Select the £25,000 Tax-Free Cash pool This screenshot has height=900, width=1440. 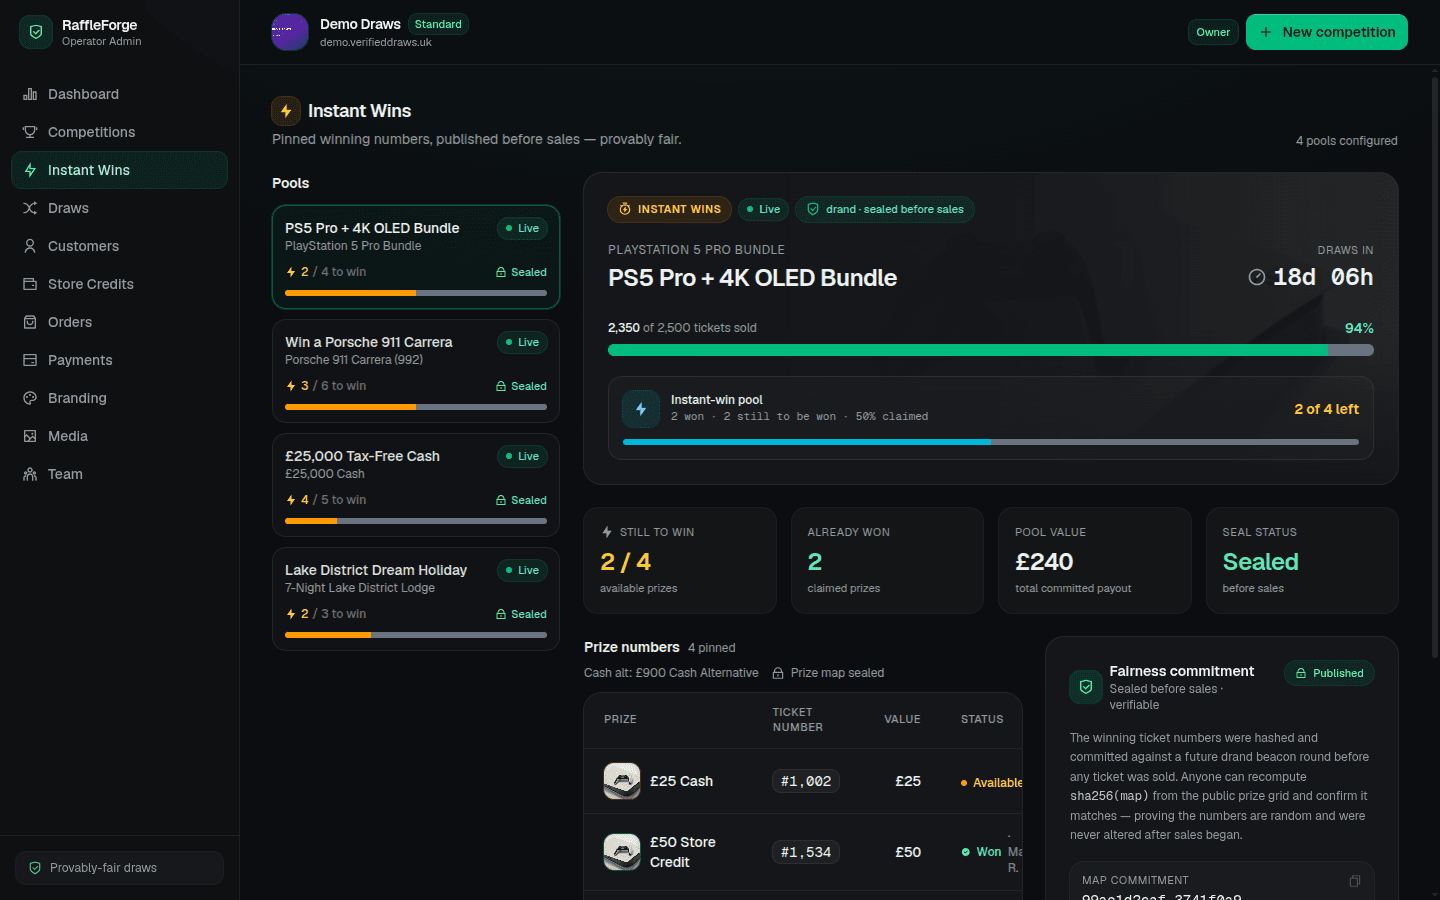(x=416, y=485)
